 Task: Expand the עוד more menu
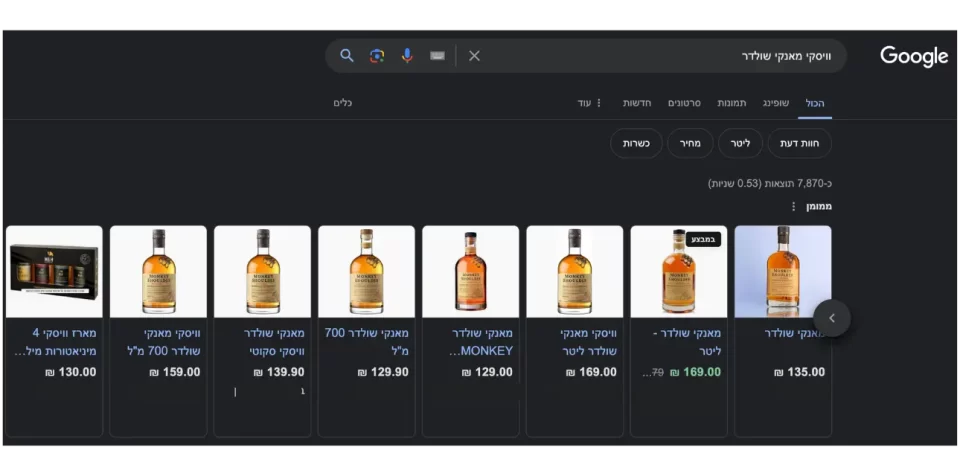[590, 103]
